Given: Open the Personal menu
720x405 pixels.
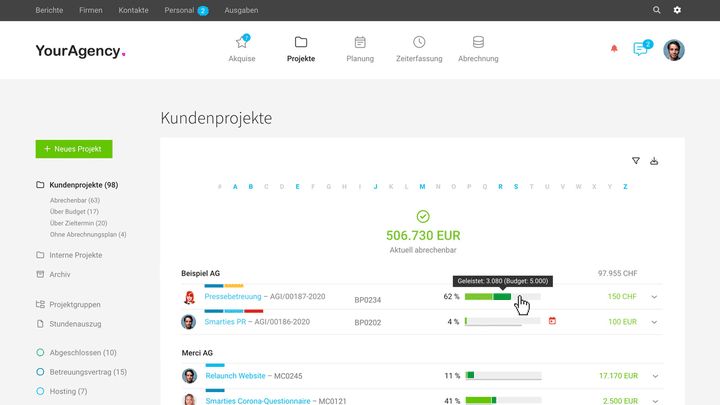Looking at the screenshot, I should [x=179, y=10].
